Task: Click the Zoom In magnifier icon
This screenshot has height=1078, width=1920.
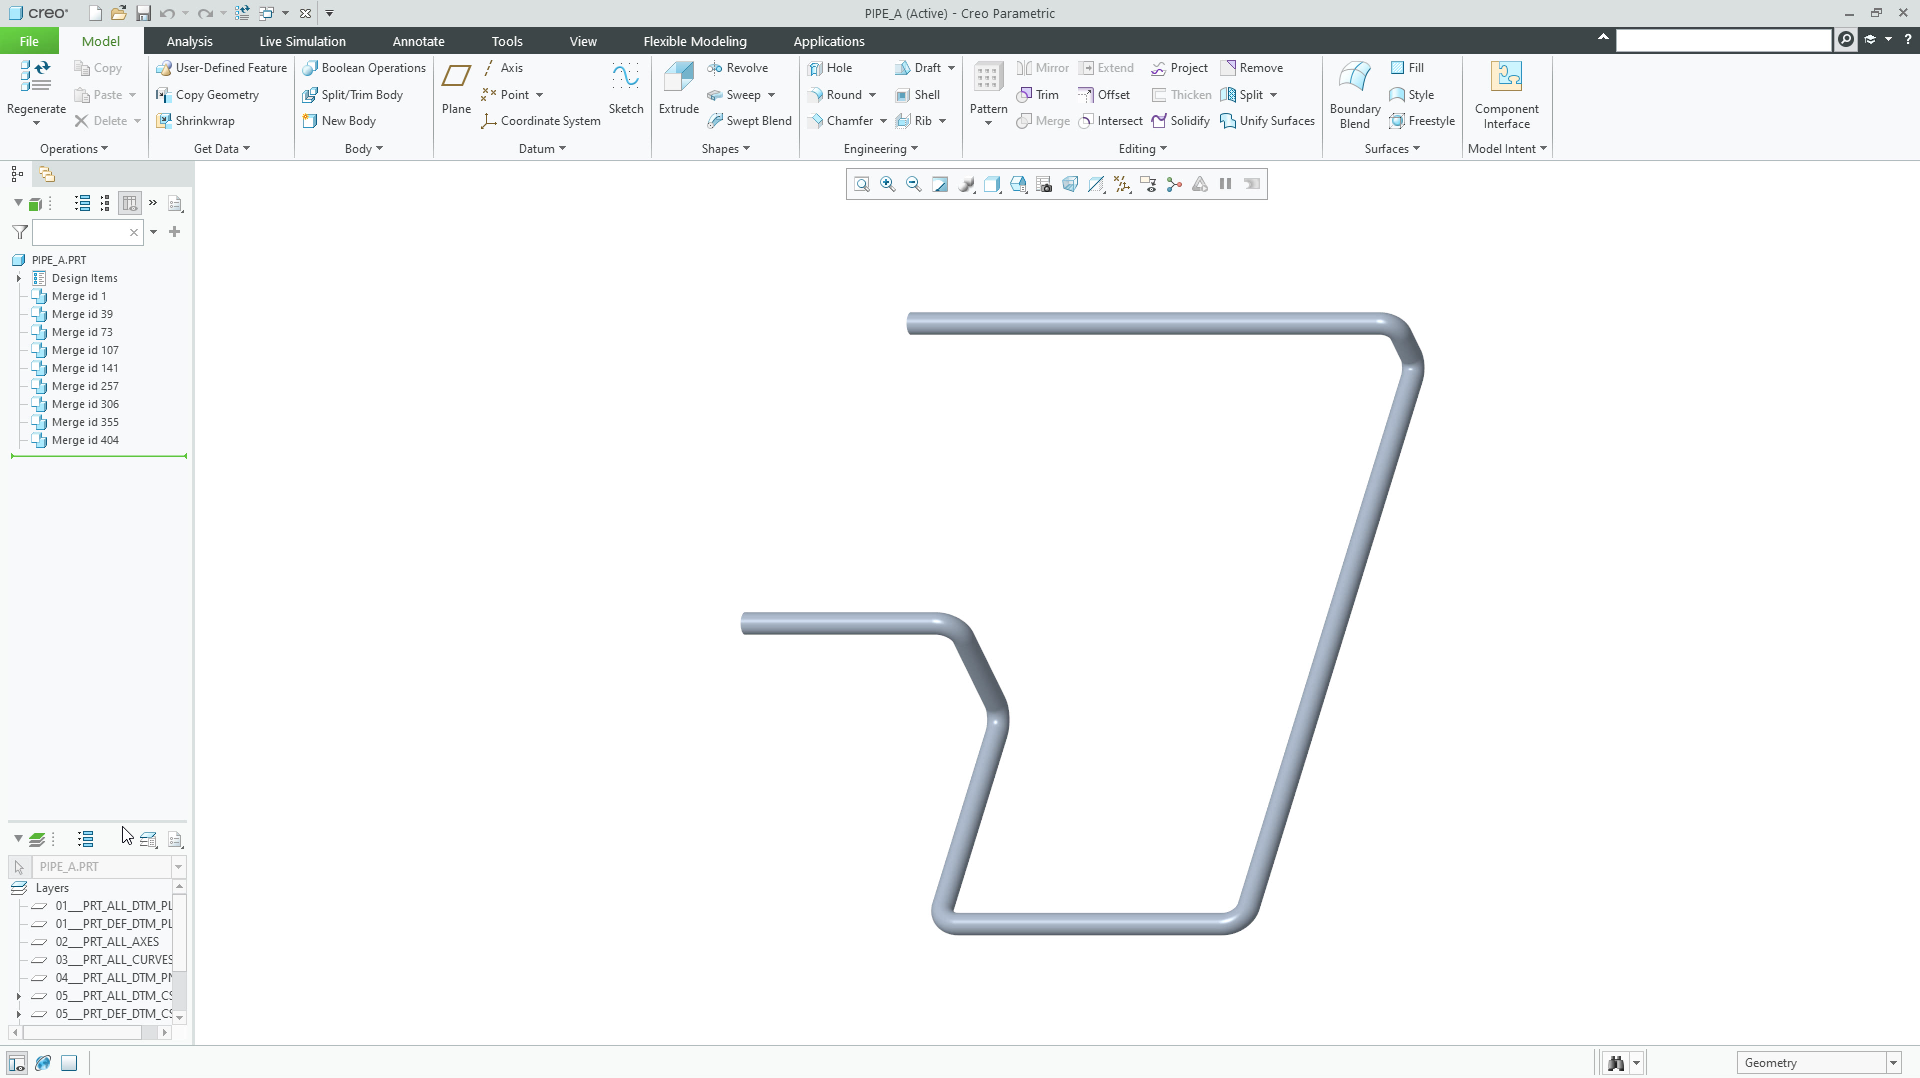Action: [887, 184]
